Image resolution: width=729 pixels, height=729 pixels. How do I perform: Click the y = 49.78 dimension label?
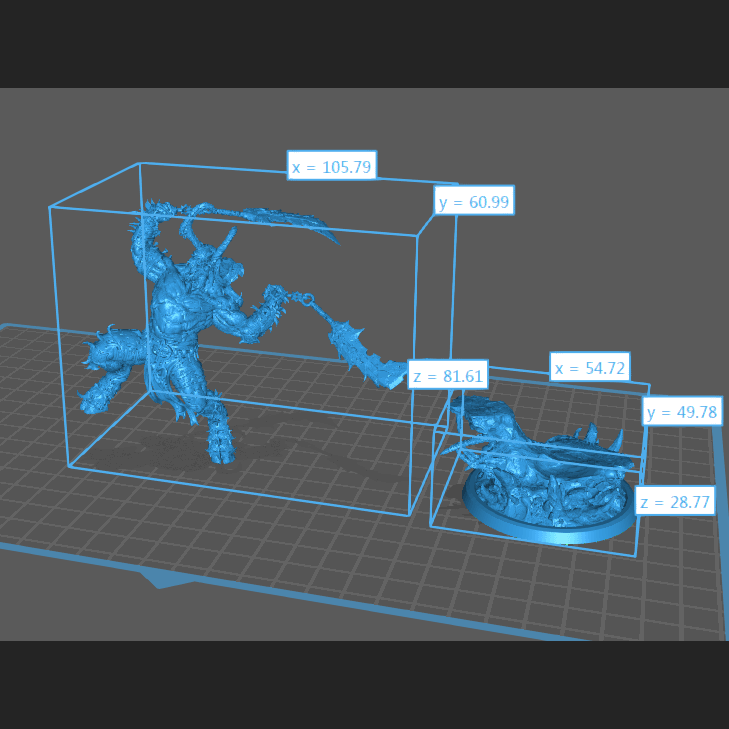coord(682,412)
